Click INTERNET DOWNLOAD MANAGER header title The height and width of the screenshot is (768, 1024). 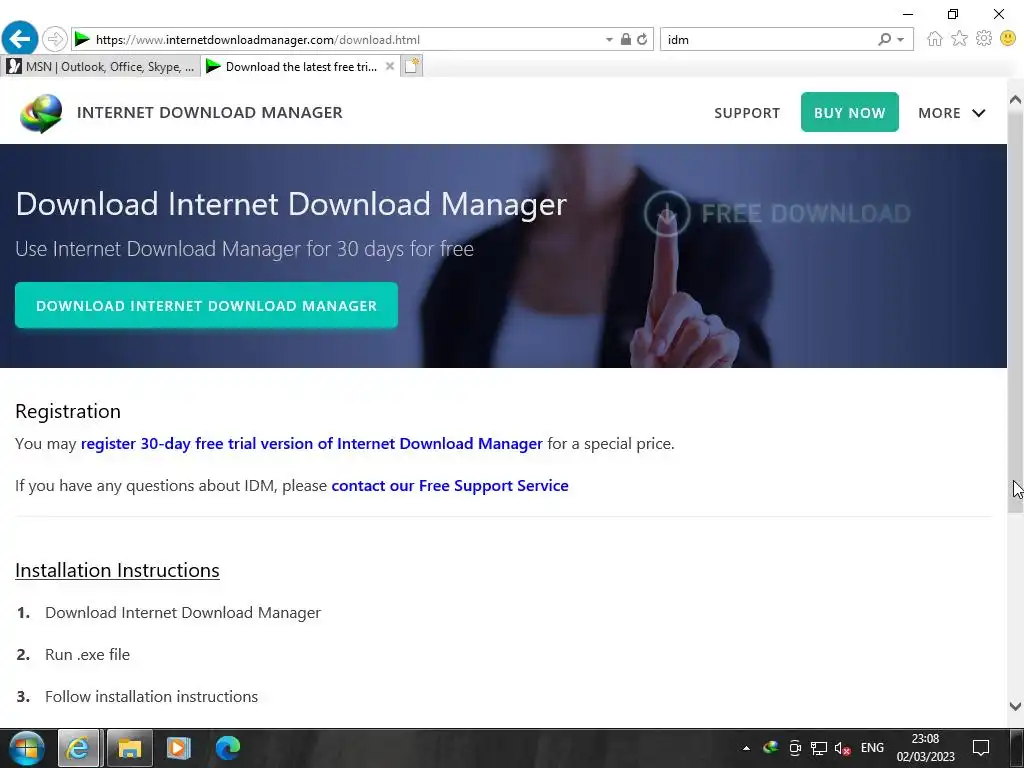tap(210, 112)
